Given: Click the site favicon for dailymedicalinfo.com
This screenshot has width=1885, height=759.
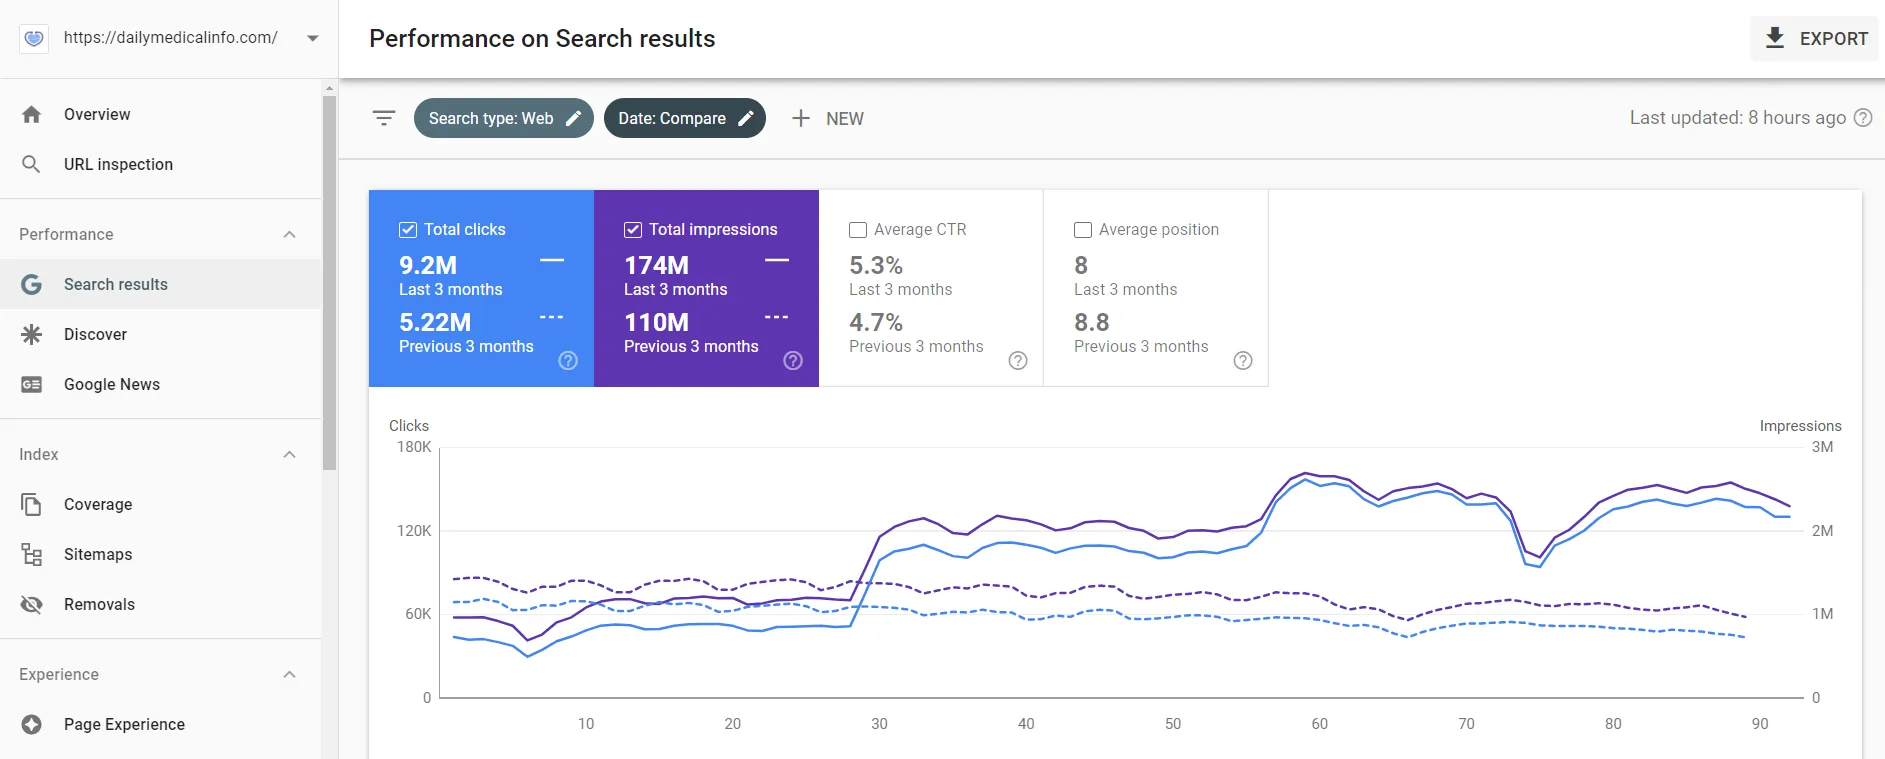Looking at the screenshot, I should pyautogui.click(x=34, y=38).
